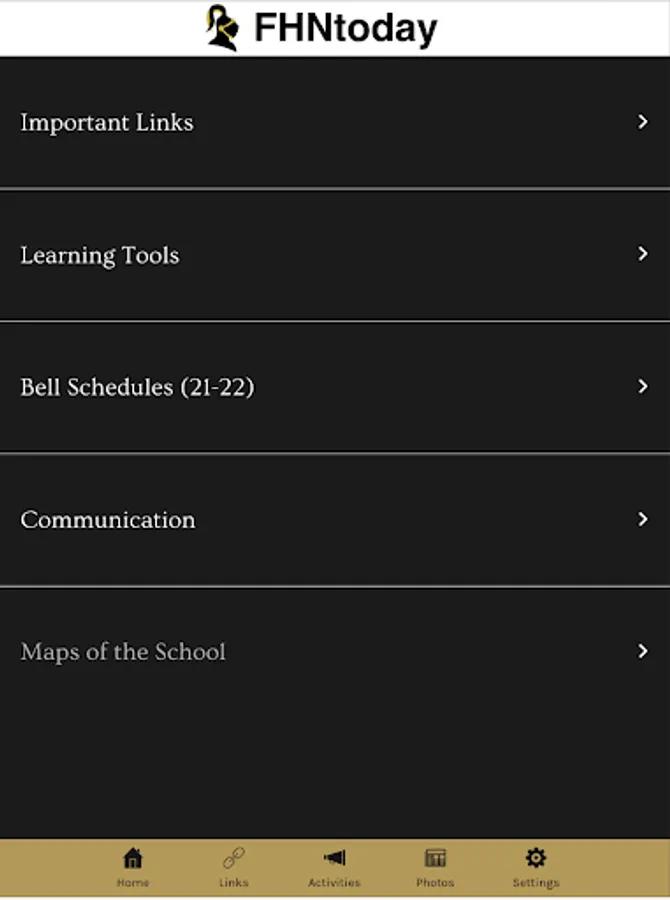Tap the Home house icon
Image resolution: width=670 pixels, height=900 pixels.
click(x=133, y=858)
